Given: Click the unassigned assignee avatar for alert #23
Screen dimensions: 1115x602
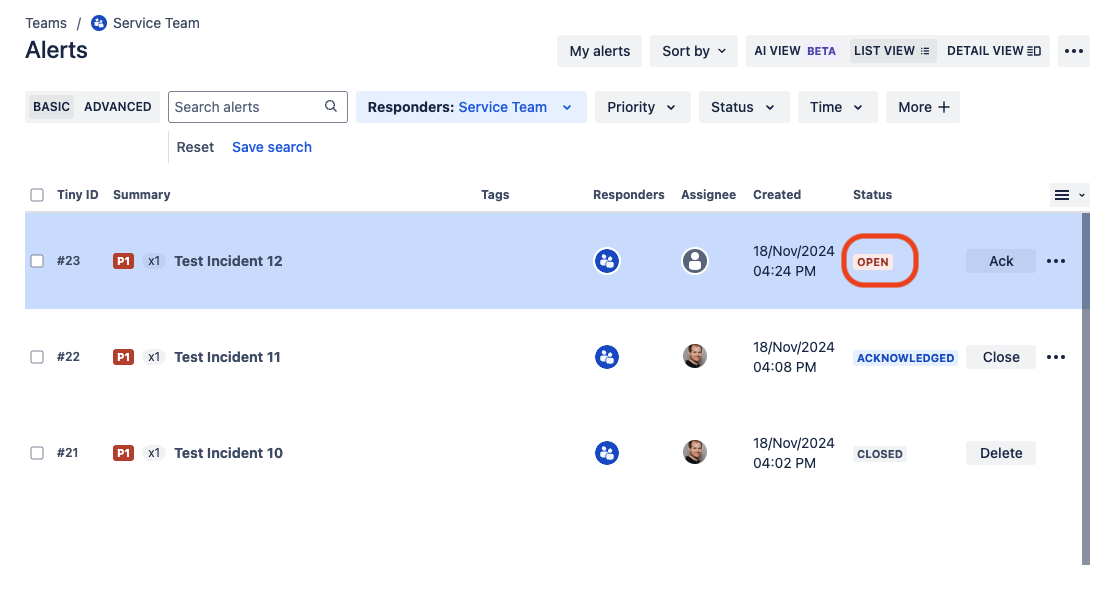Looking at the screenshot, I should click(695, 261).
